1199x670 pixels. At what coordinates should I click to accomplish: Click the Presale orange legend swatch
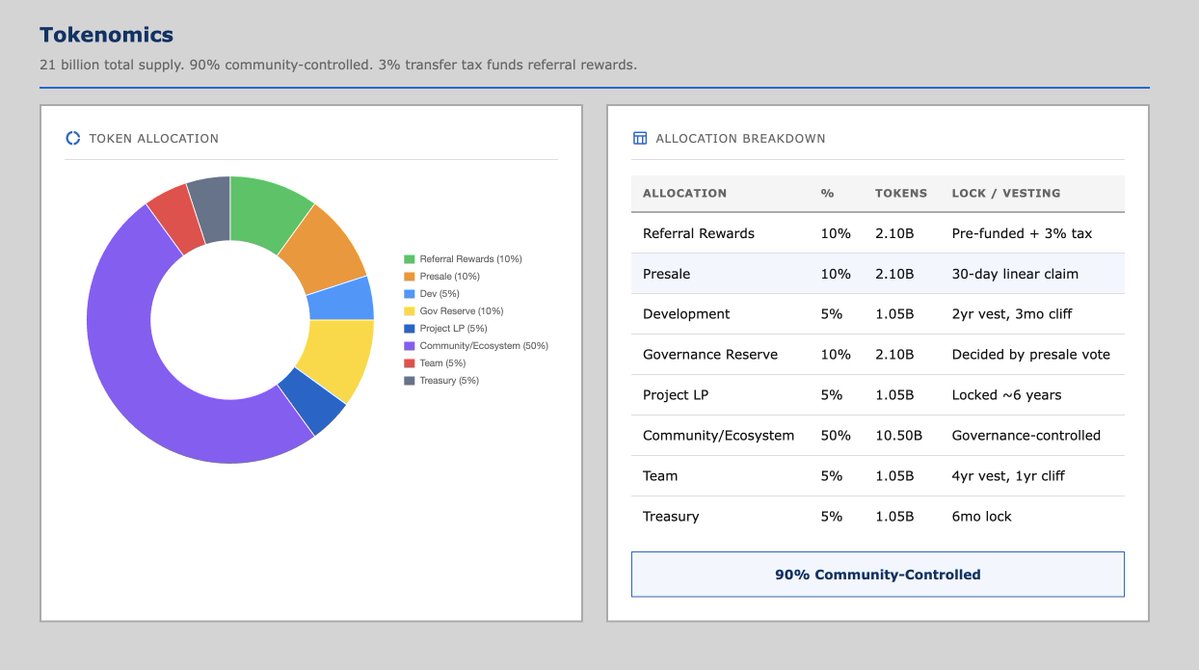[x=409, y=277]
